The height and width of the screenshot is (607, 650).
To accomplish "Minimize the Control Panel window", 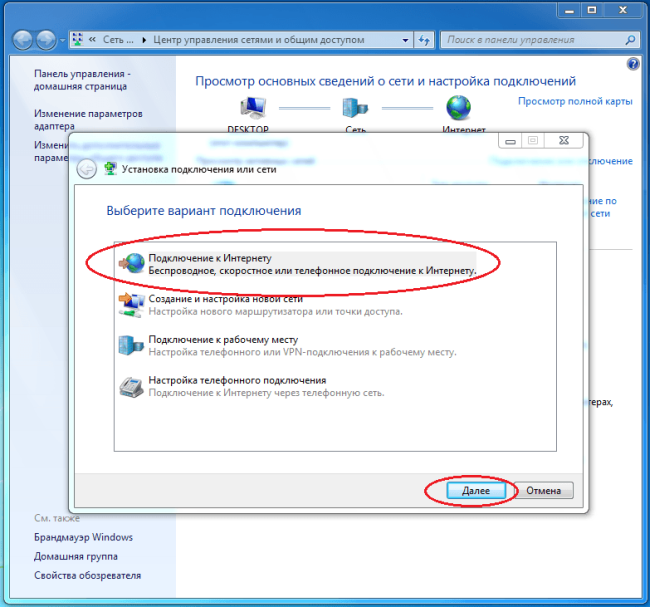I will 569,10.
